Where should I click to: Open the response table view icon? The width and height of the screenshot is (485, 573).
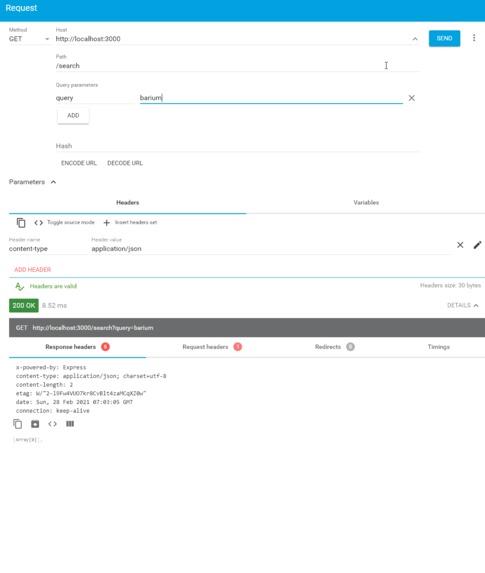tap(70, 424)
